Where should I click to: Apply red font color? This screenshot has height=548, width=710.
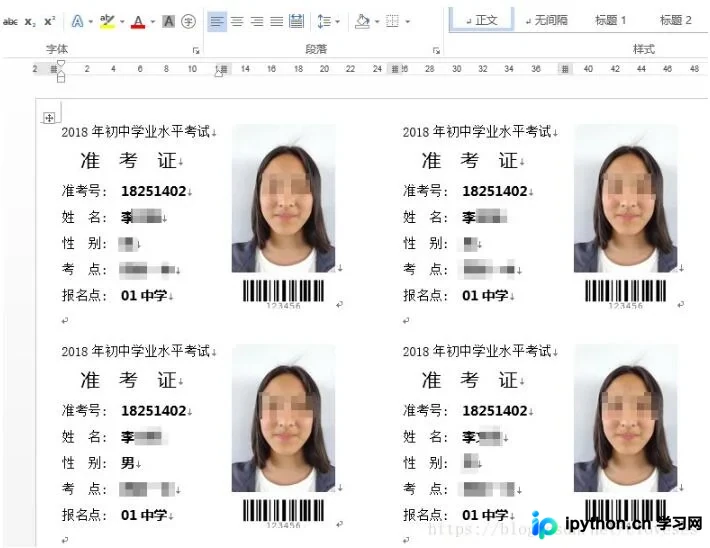[x=138, y=22]
